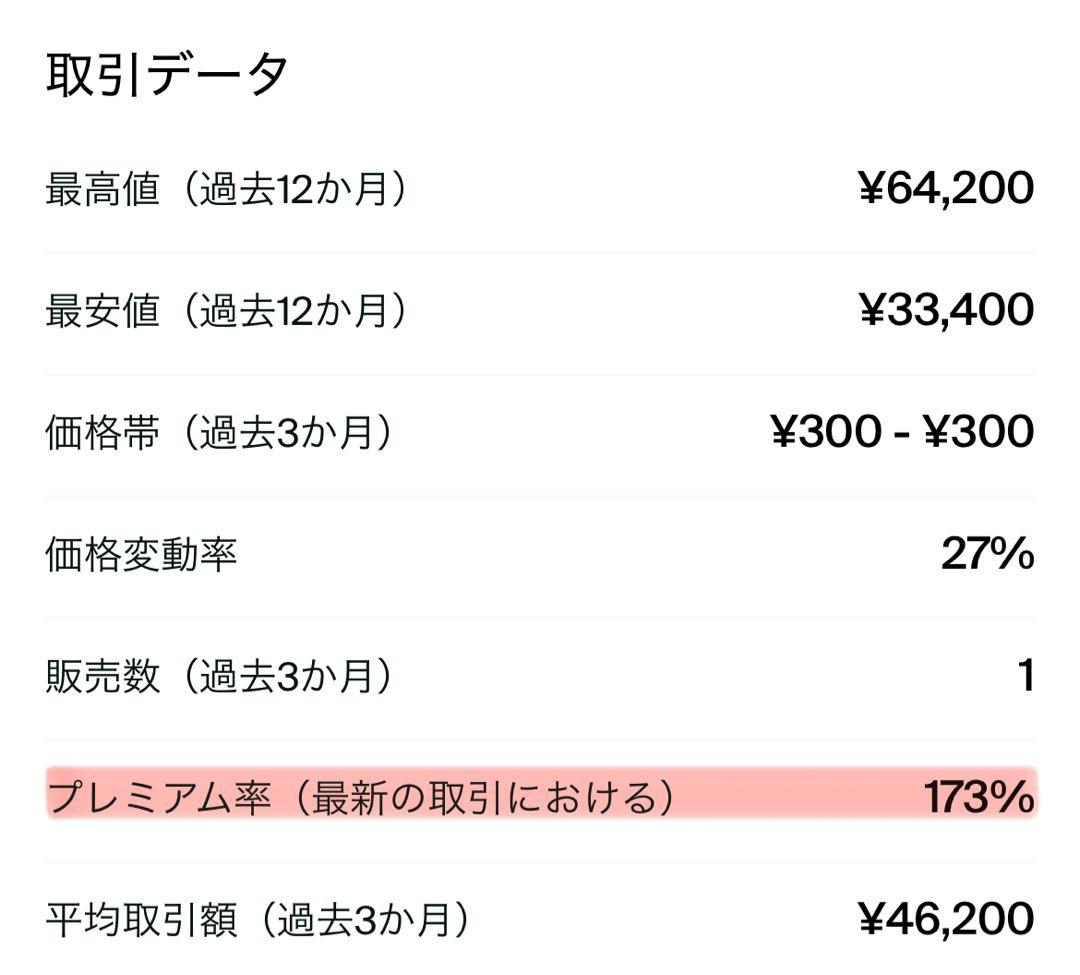Click the ¥300 - ¥300 price range value

[x=903, y=432]
